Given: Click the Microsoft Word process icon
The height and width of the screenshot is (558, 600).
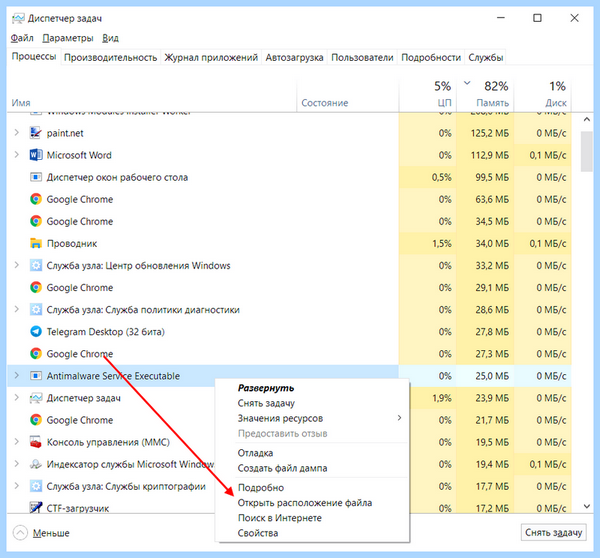Looking at the screenshot, I should [36, 155].
